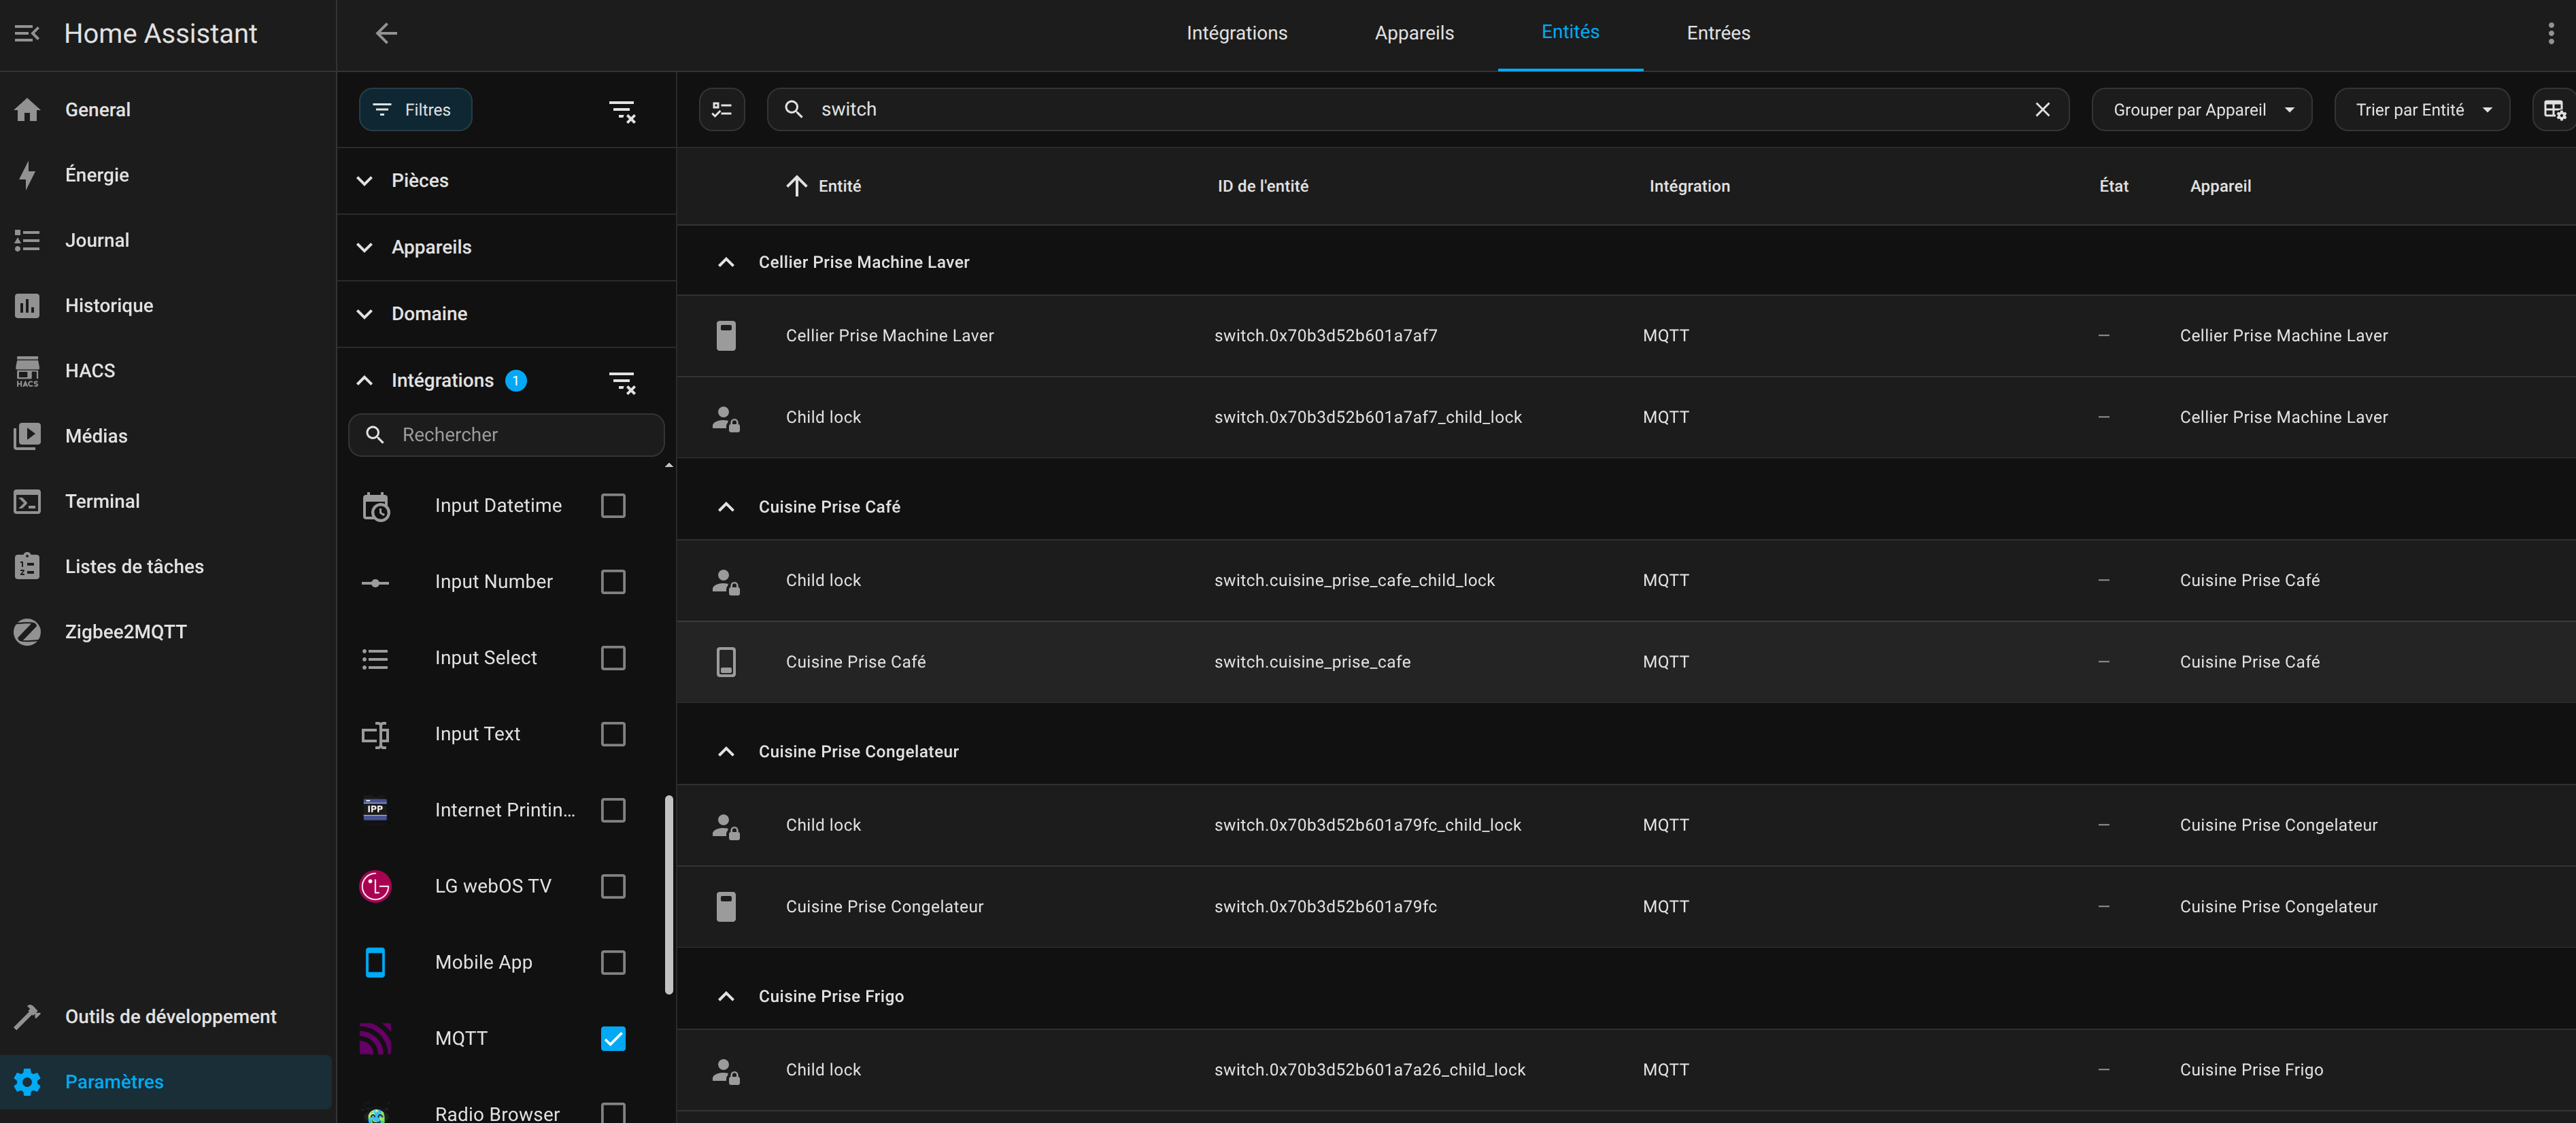Sort by Entité column arrow
Screen dimensions: 2576x1123
[x=796, y=186]
